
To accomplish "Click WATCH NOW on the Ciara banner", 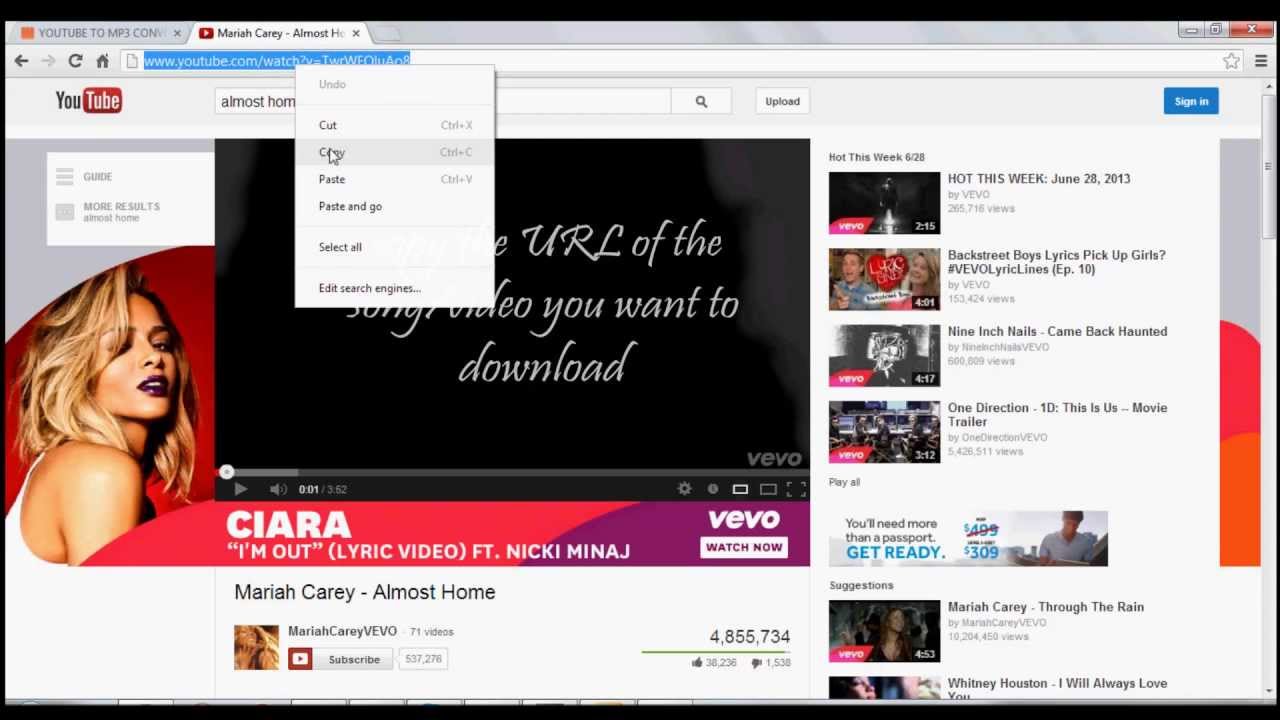I will pos(745,547).
